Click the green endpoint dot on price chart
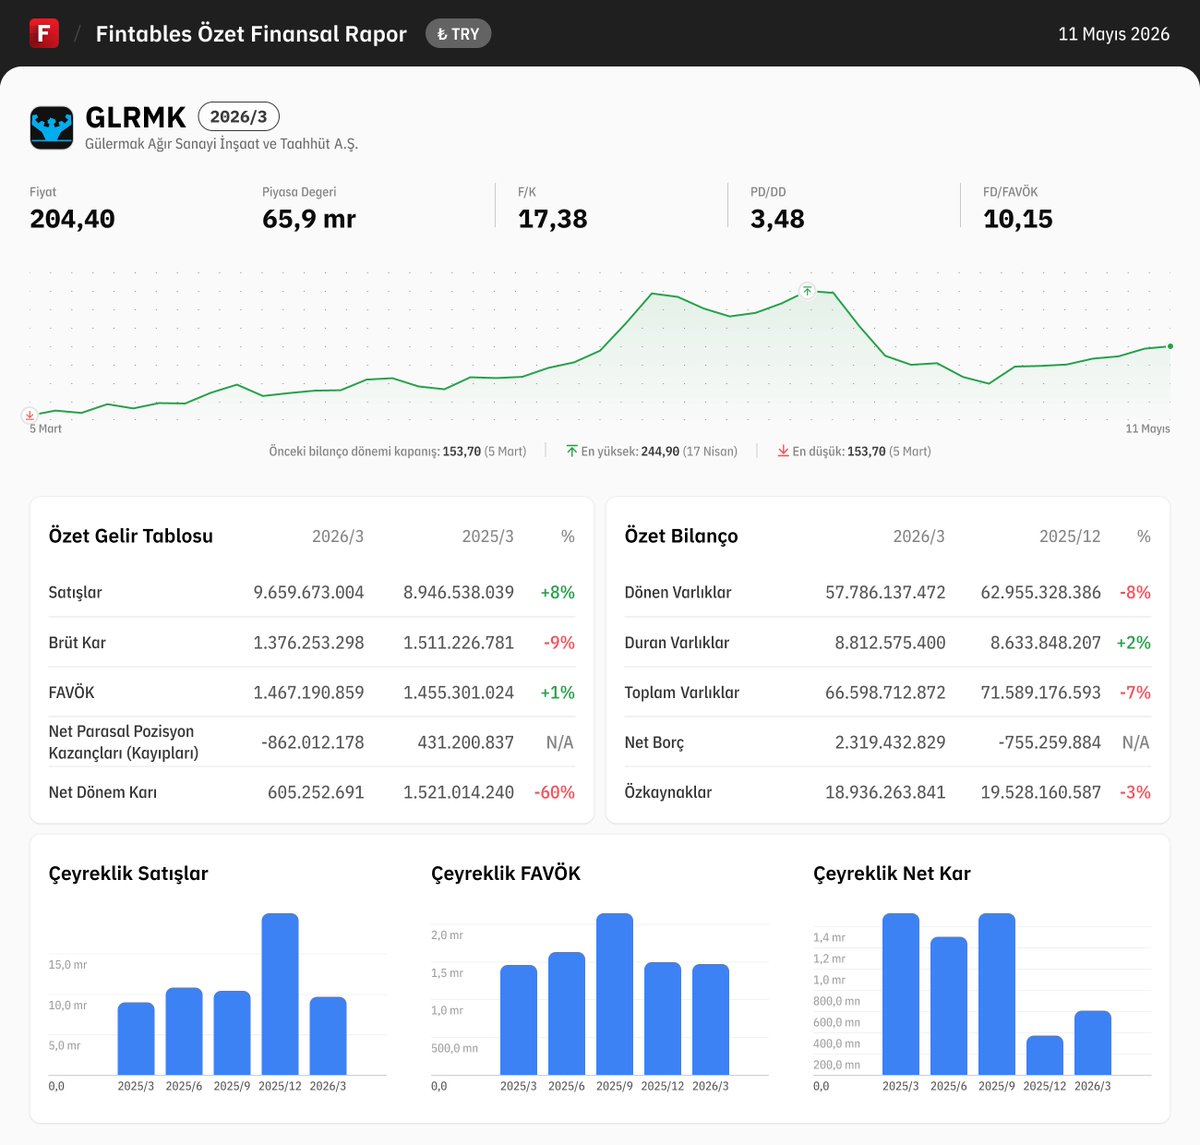The width and height of the screenshot is (1200, 1145). coord(1170,346)
